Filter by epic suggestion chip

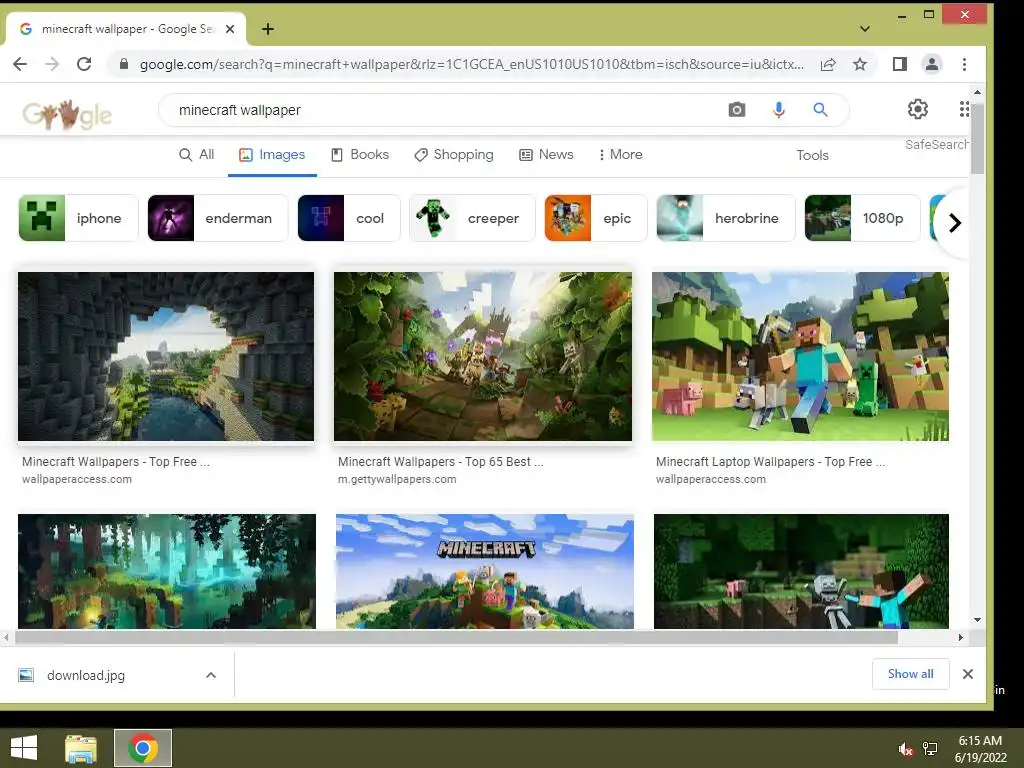[x=596, y=218]
